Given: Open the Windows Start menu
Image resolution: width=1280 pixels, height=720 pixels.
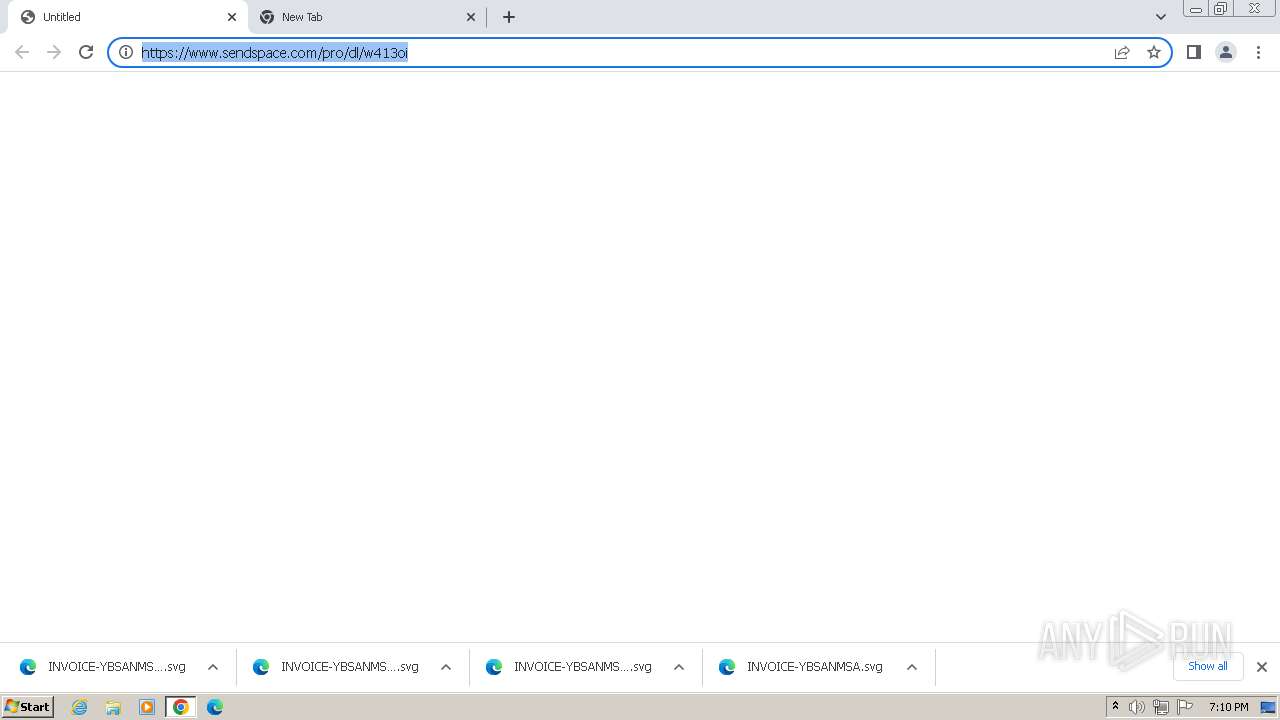Looking at the screenshot, I should click(27, 707).
